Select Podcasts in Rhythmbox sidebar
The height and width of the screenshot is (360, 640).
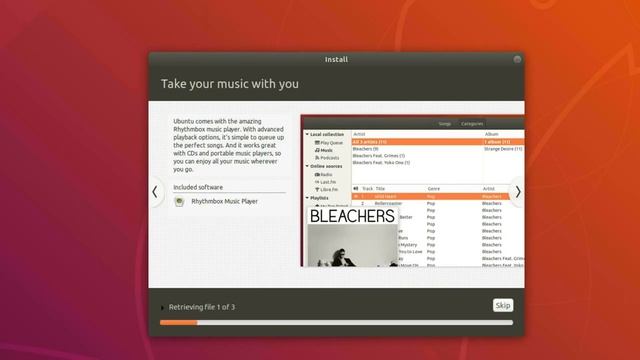click(327, 158)
